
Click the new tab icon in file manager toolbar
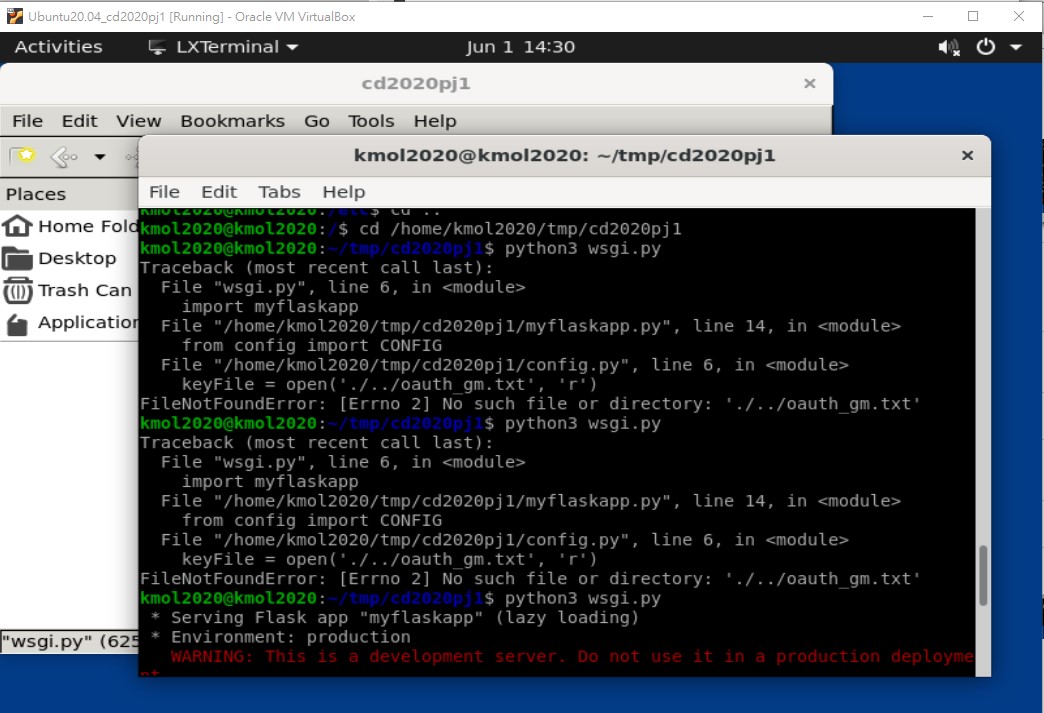[x=22, y=156]
